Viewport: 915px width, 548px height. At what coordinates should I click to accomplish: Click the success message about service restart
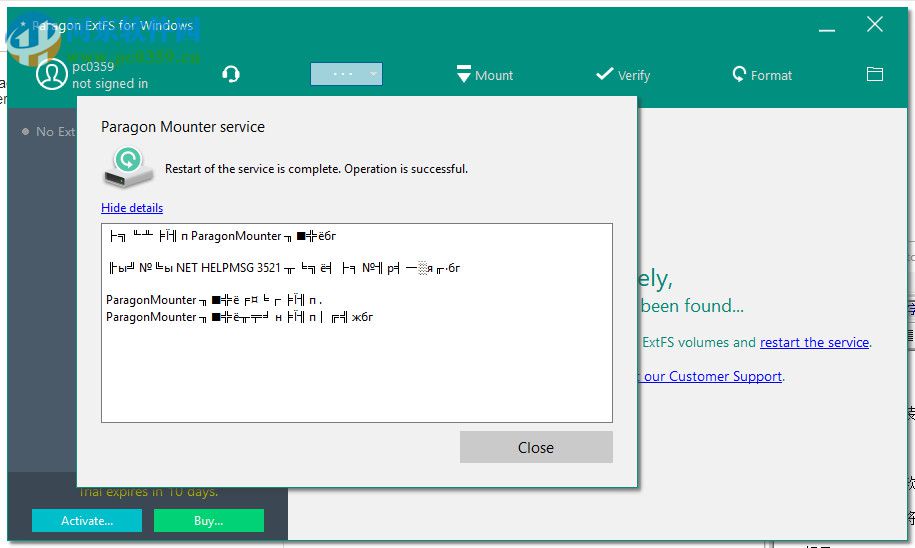[x=316, y=169]
